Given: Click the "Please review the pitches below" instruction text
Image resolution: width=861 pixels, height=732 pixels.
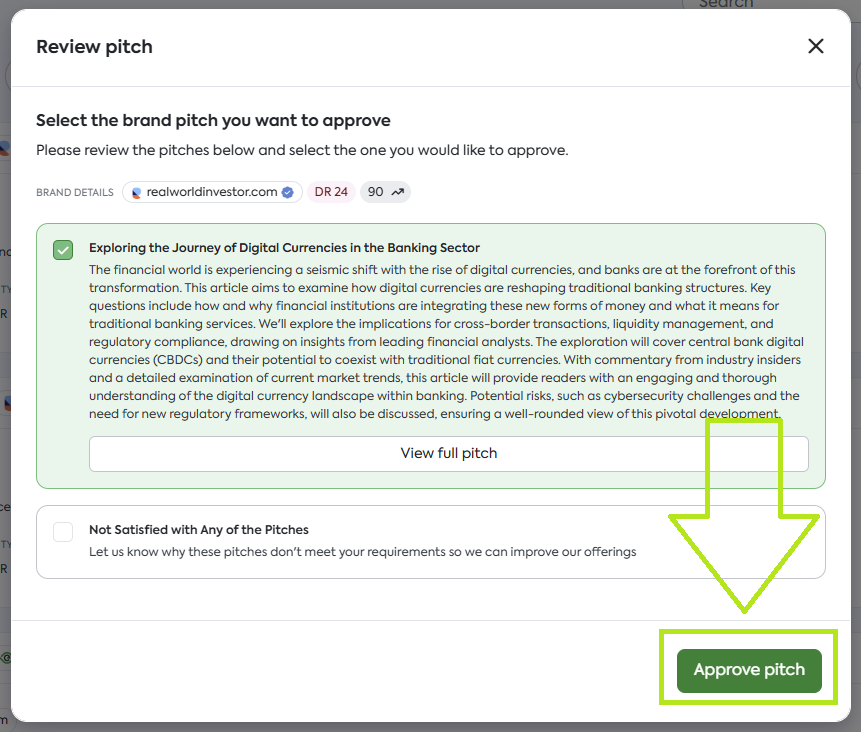Looking at the screenshot, I should [301, 151].
